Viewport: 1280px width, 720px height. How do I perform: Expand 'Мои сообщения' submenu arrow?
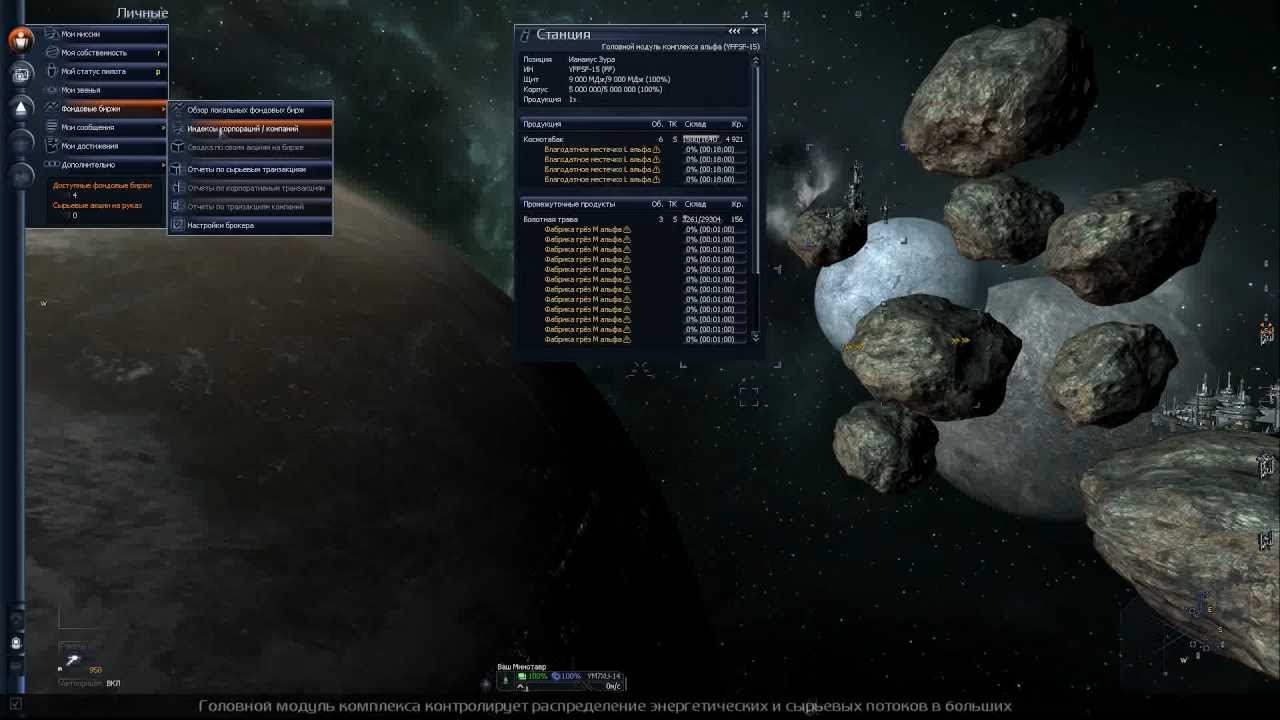[162, 127]
